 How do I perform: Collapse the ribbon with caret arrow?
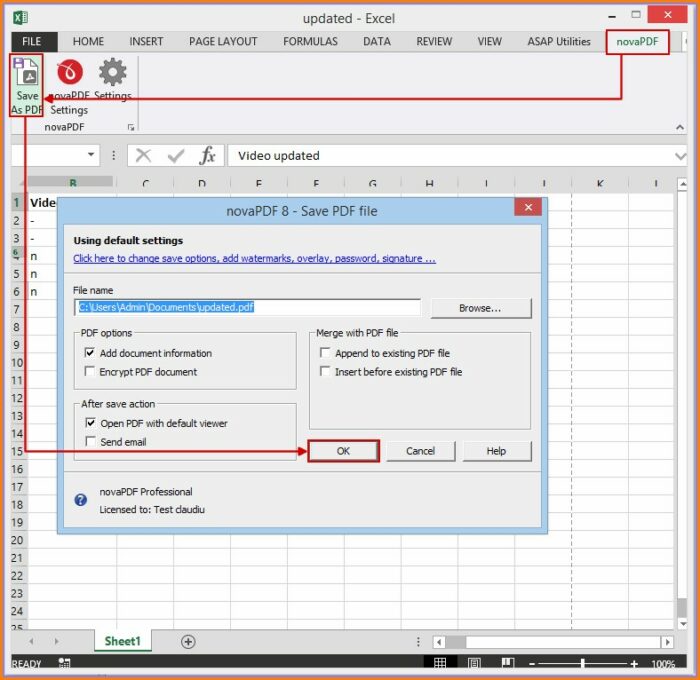(x=680, y=127)
